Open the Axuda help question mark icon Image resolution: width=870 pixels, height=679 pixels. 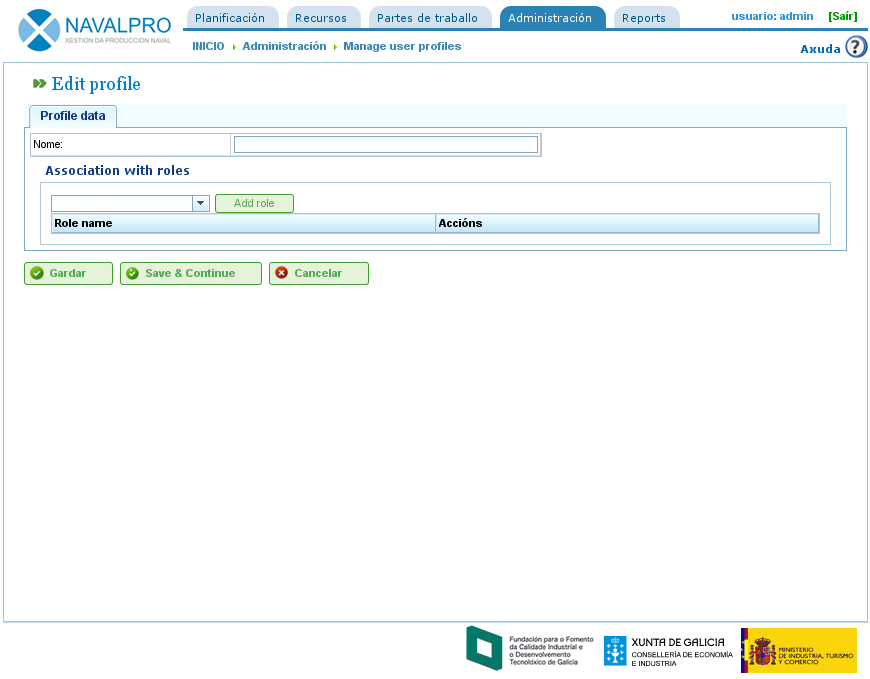[856, 47]
